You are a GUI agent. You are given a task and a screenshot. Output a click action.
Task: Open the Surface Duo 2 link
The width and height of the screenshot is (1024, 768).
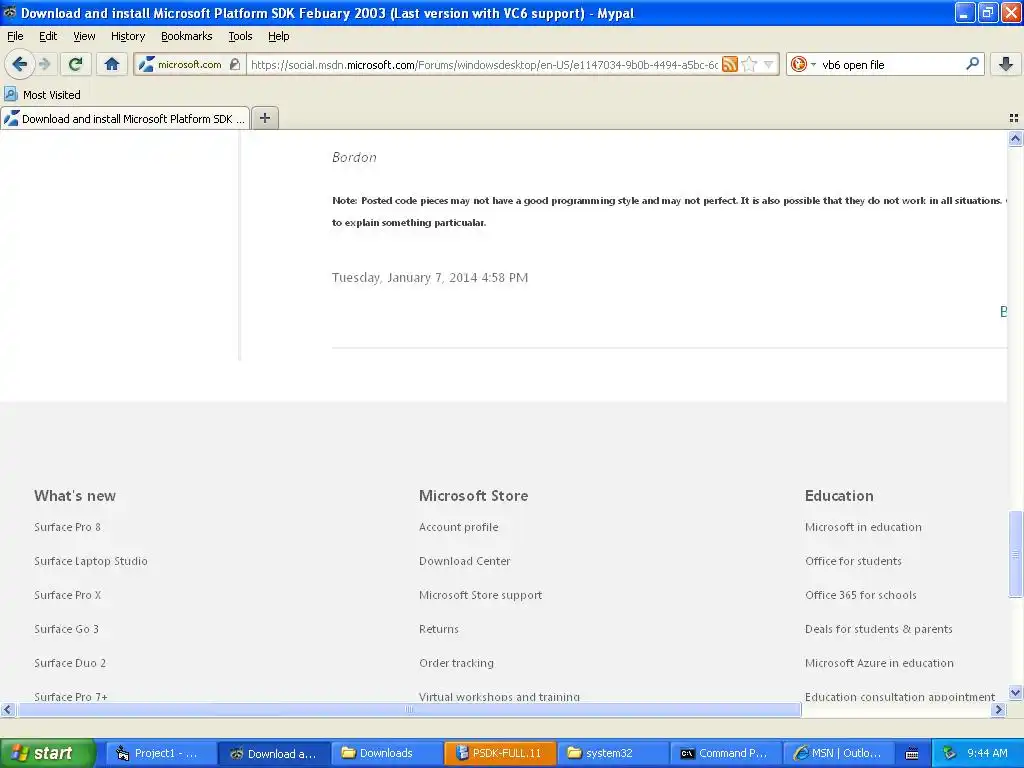[x=70, y=663]
